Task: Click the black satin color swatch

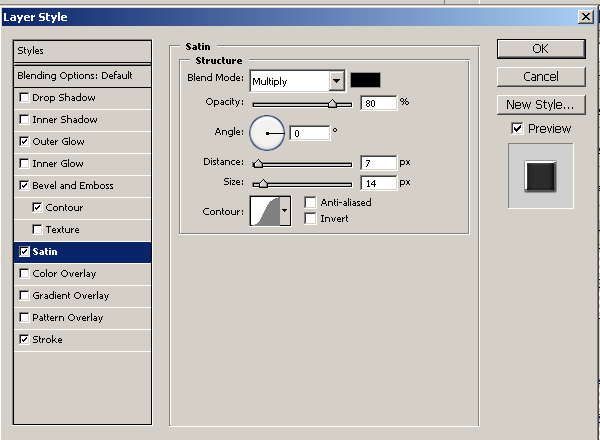Action: pyautogui.click(x=365, y=80)
